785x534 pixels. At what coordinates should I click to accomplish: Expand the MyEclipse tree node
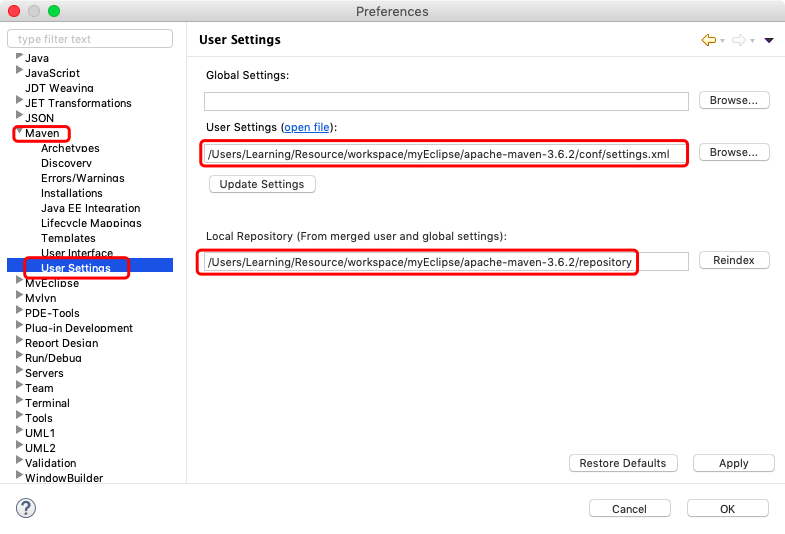(x=19, y=283)
